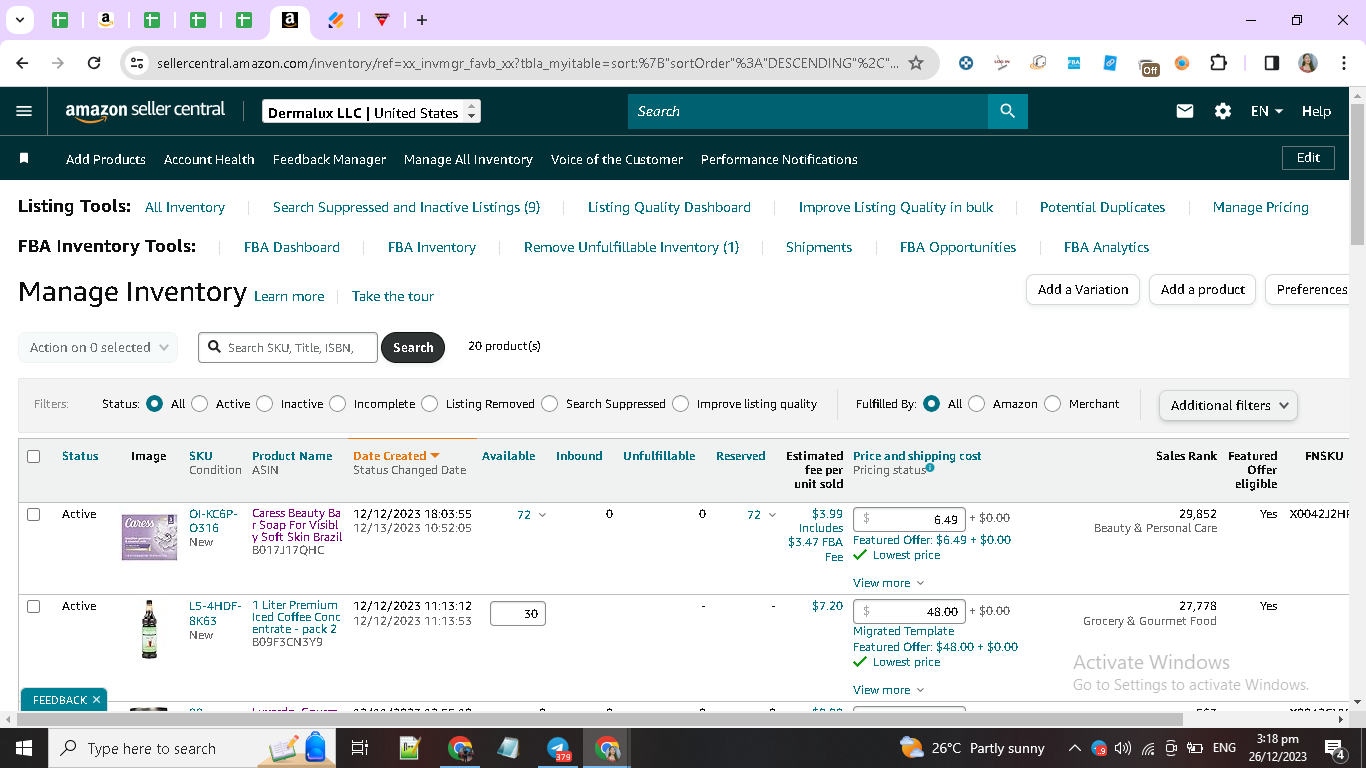
Task: Tick the select-all checkbox in table header
Action: click(x=33, y=456)
